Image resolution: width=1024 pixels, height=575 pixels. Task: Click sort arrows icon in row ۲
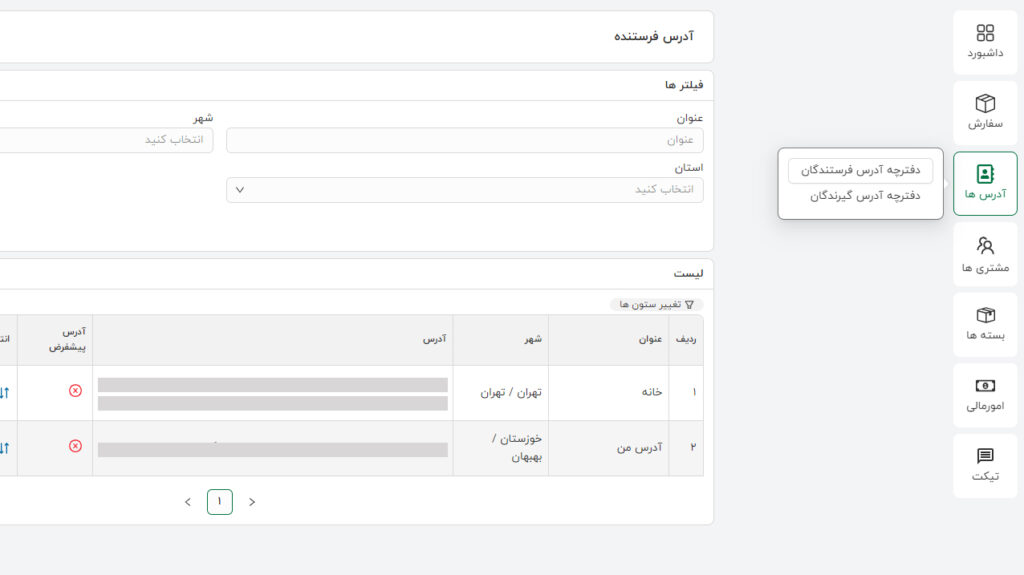[x=5, y=447]
